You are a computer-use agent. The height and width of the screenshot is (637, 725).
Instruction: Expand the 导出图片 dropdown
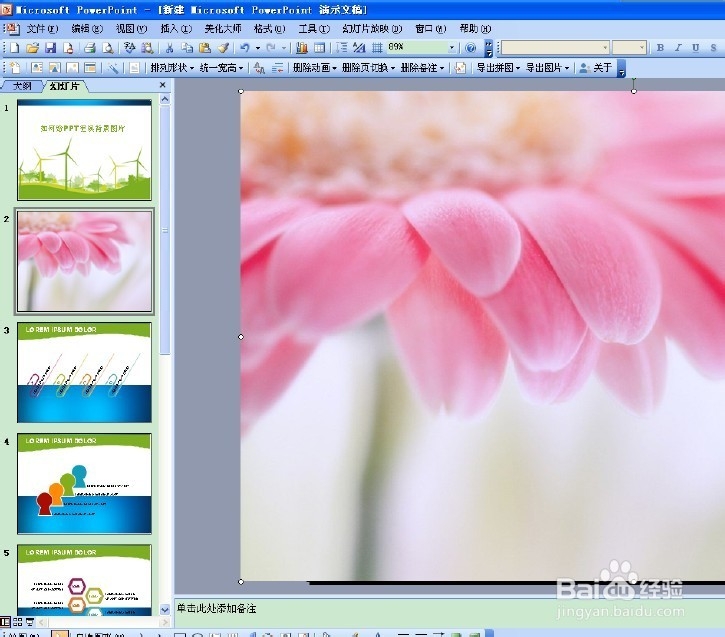(567, 68)
